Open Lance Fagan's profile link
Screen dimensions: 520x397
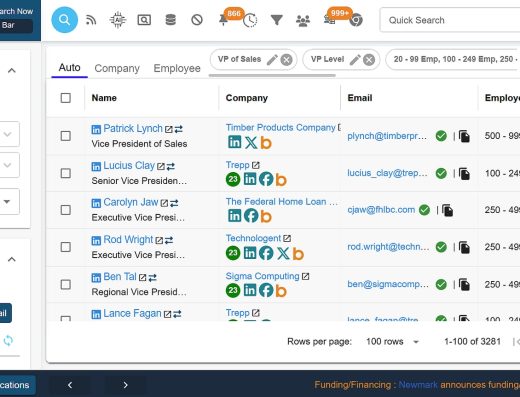132,314
